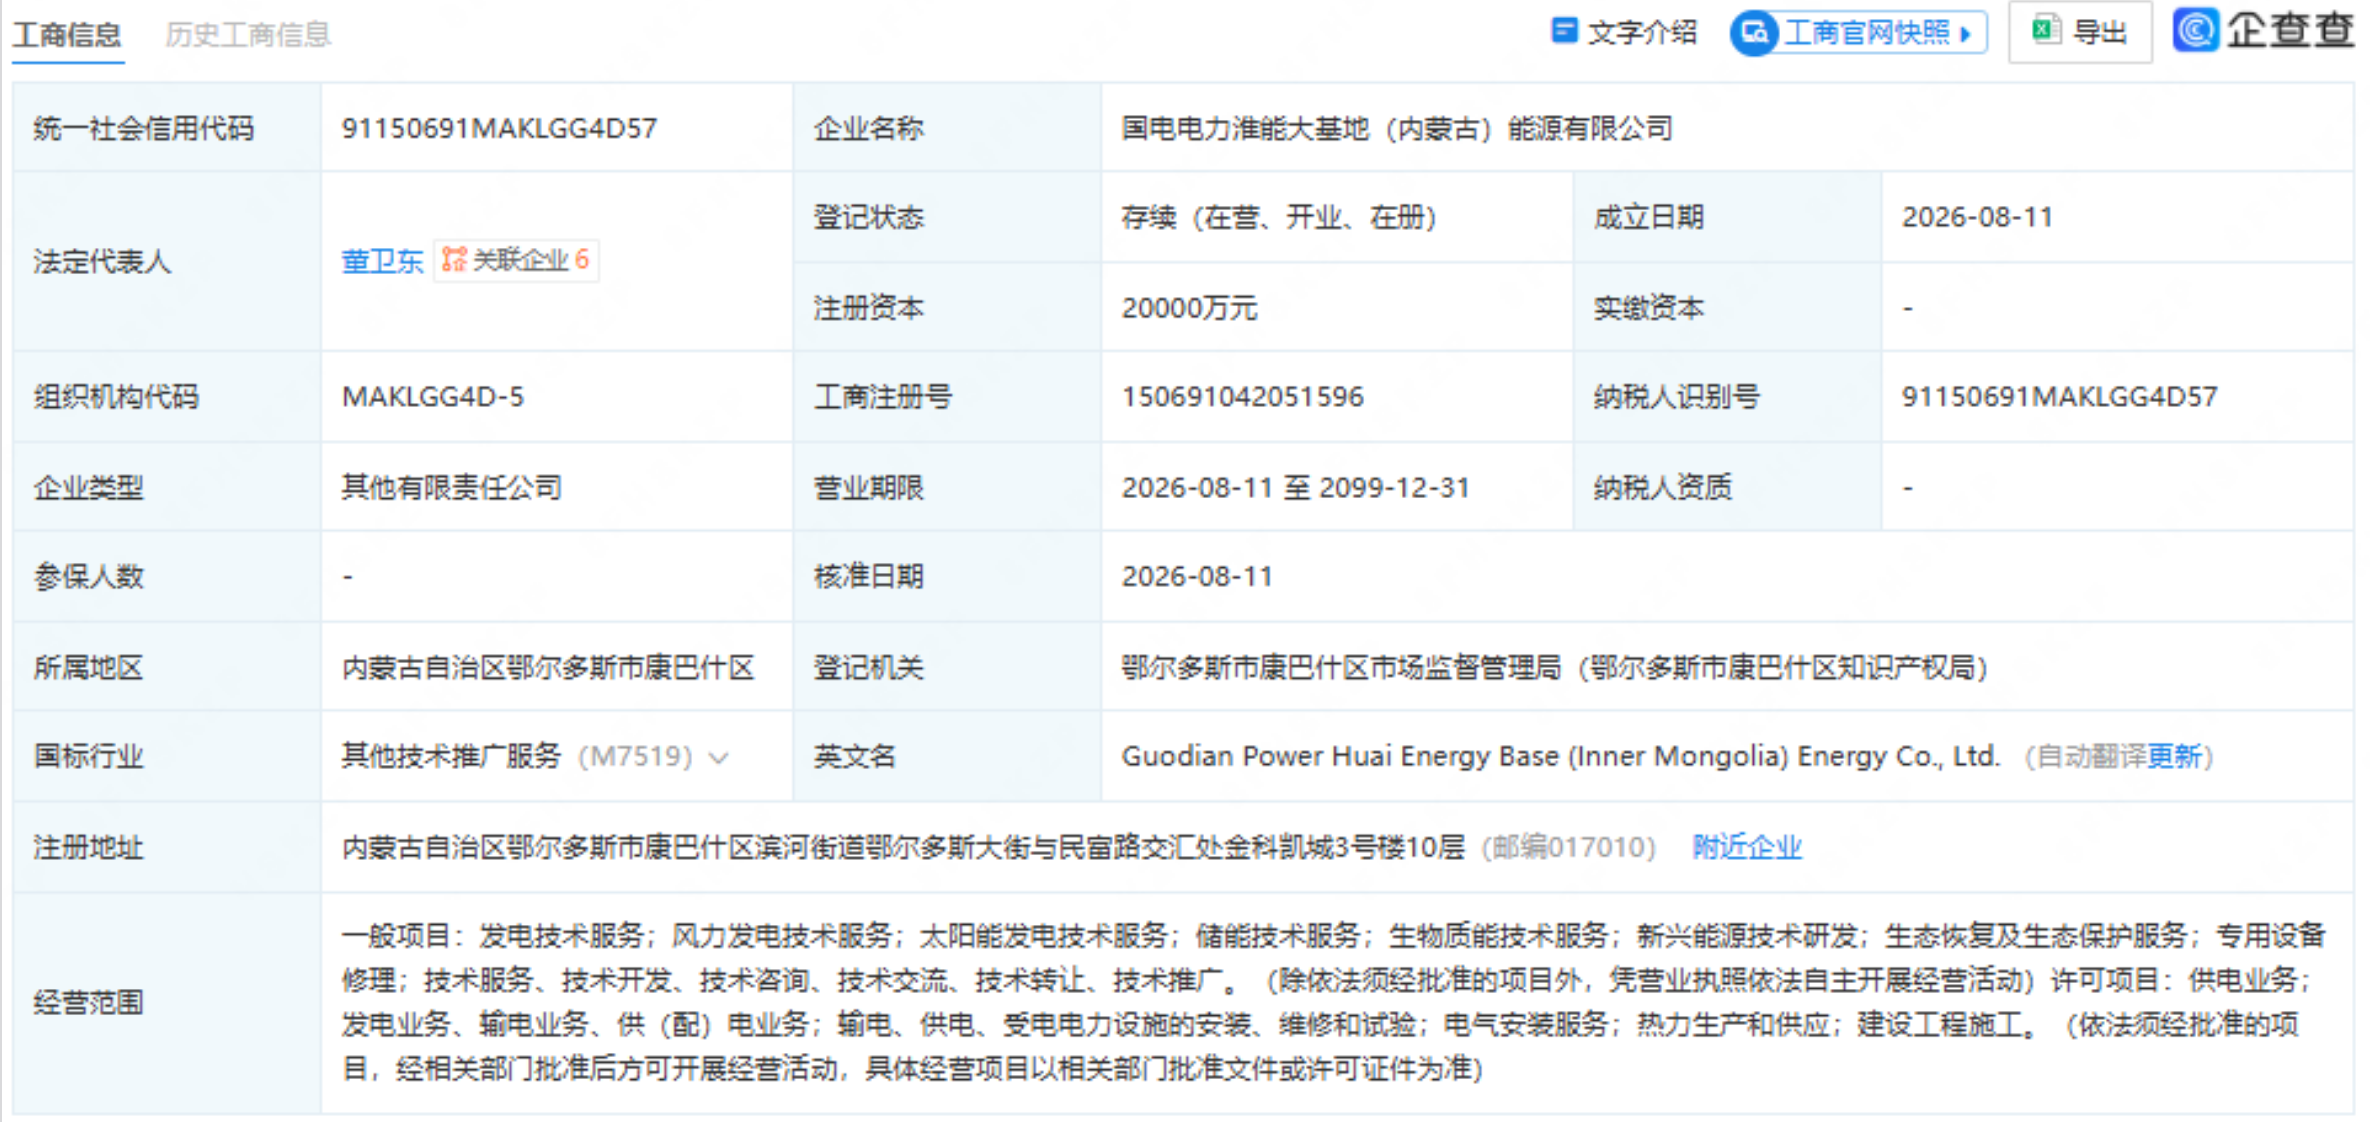Click the 注册地址 label
The height and width of the screenshot is (1122, 2370).
click(88, 848)
